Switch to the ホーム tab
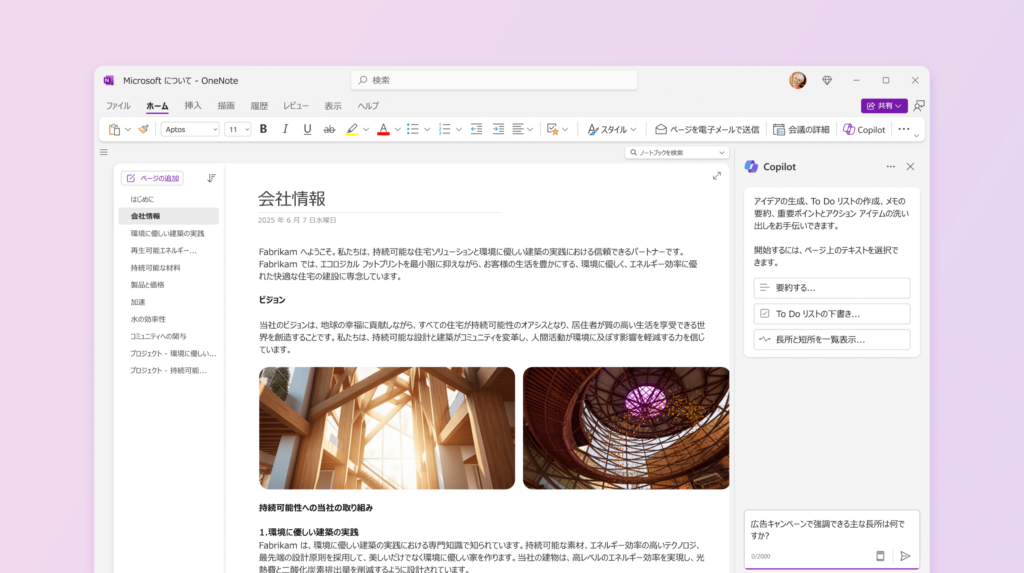The height and width of the screenshot is (573, 1024). point(157,106)
